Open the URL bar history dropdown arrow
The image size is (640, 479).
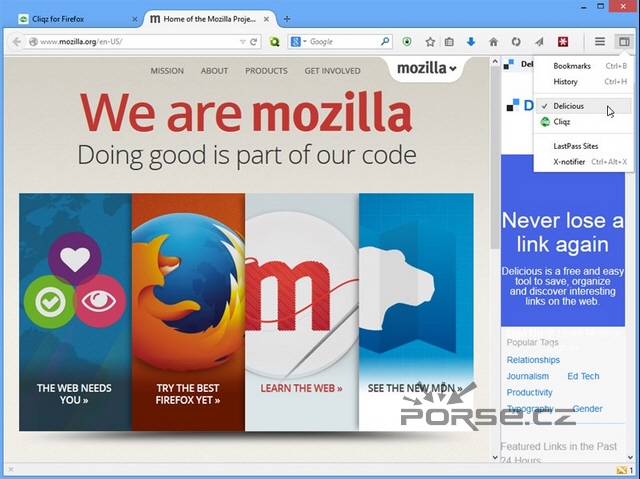pyautogui.click(x=243, y=42)
